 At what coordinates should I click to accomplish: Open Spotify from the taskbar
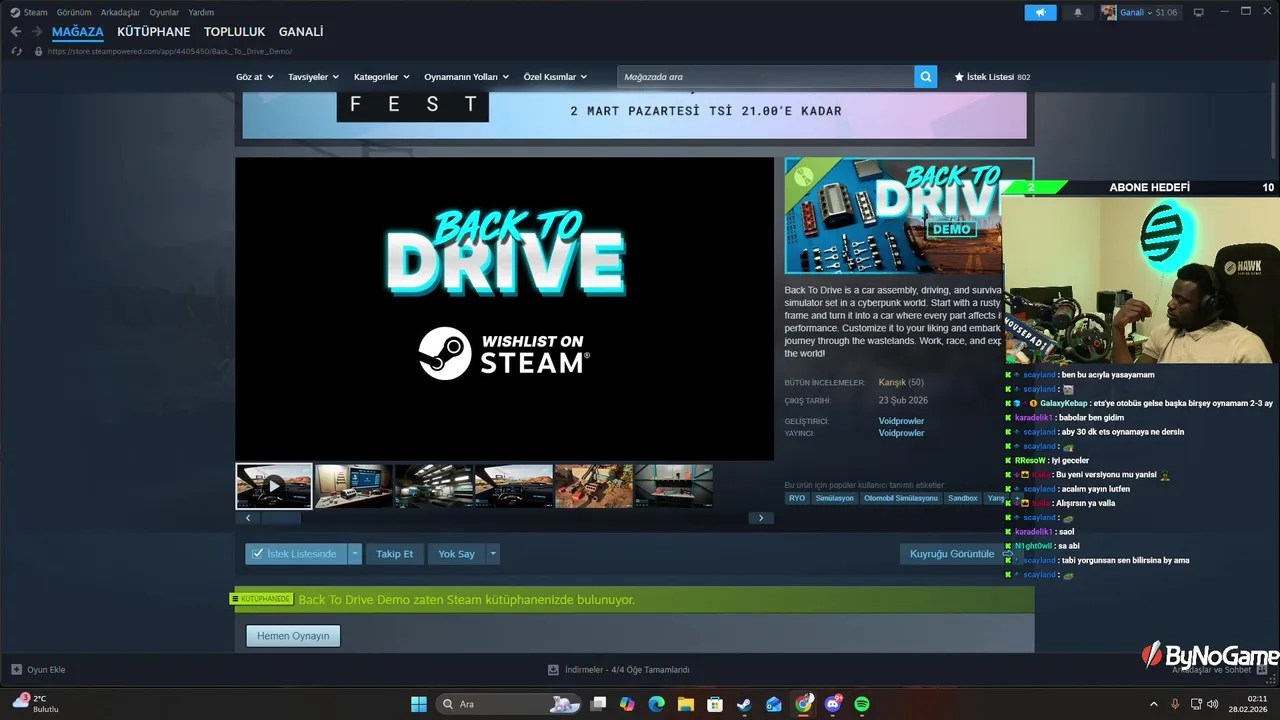tap(862, 704)
